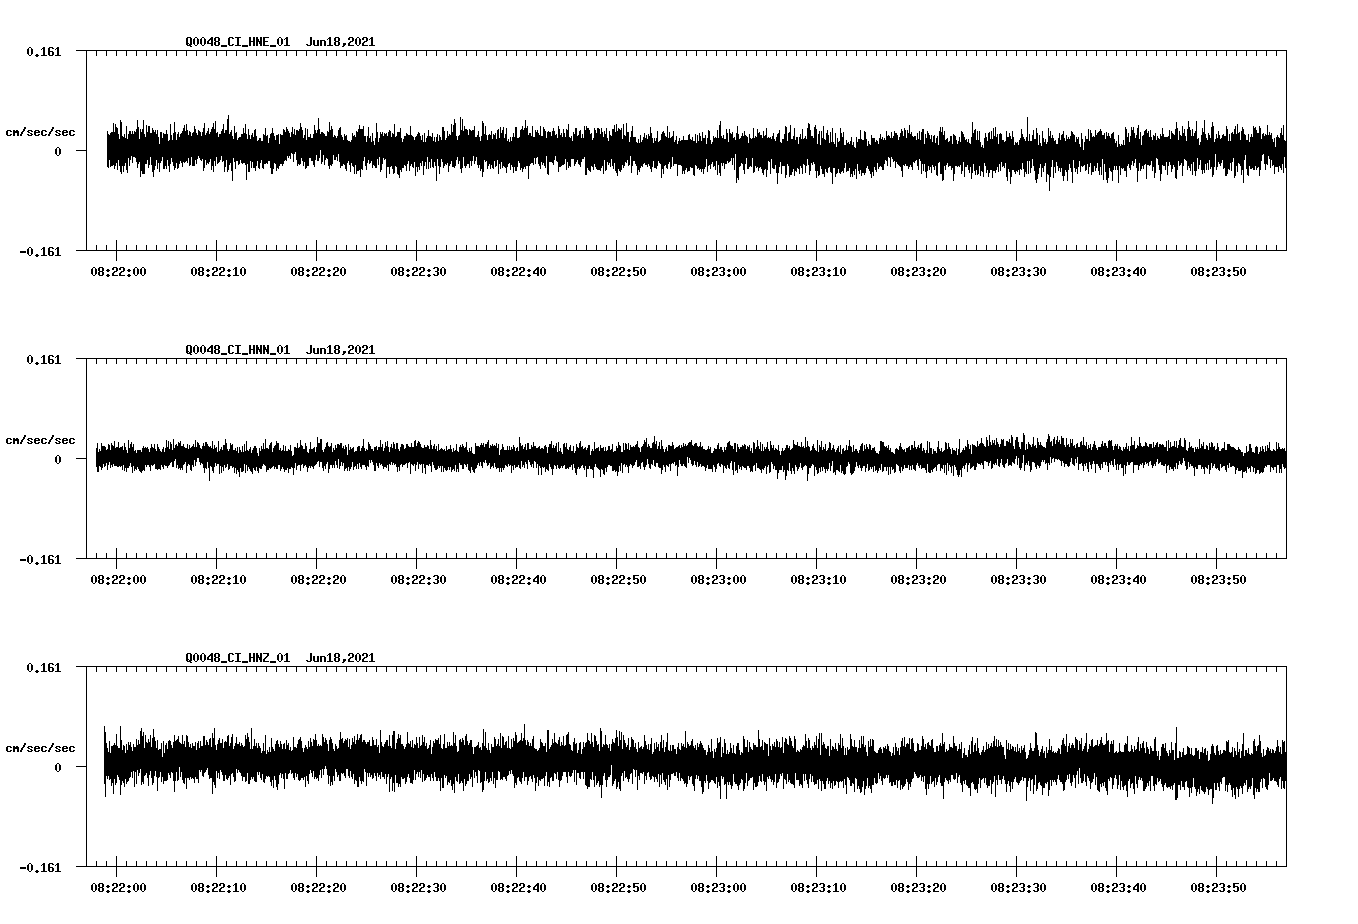Click the Jun18,2021 date above HNN plot

tap(341, 350)
